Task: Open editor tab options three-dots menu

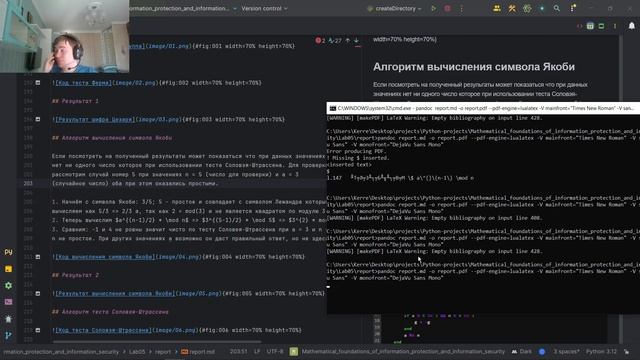Action: (615, 26)
